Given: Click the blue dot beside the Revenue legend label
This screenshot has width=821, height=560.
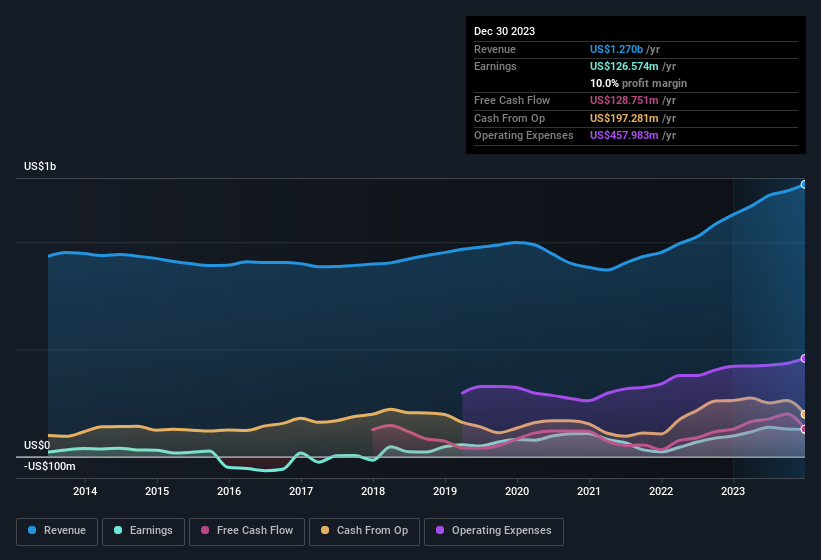Looking at the screenshot, I should pyautogui.click(x=33, y=531).
